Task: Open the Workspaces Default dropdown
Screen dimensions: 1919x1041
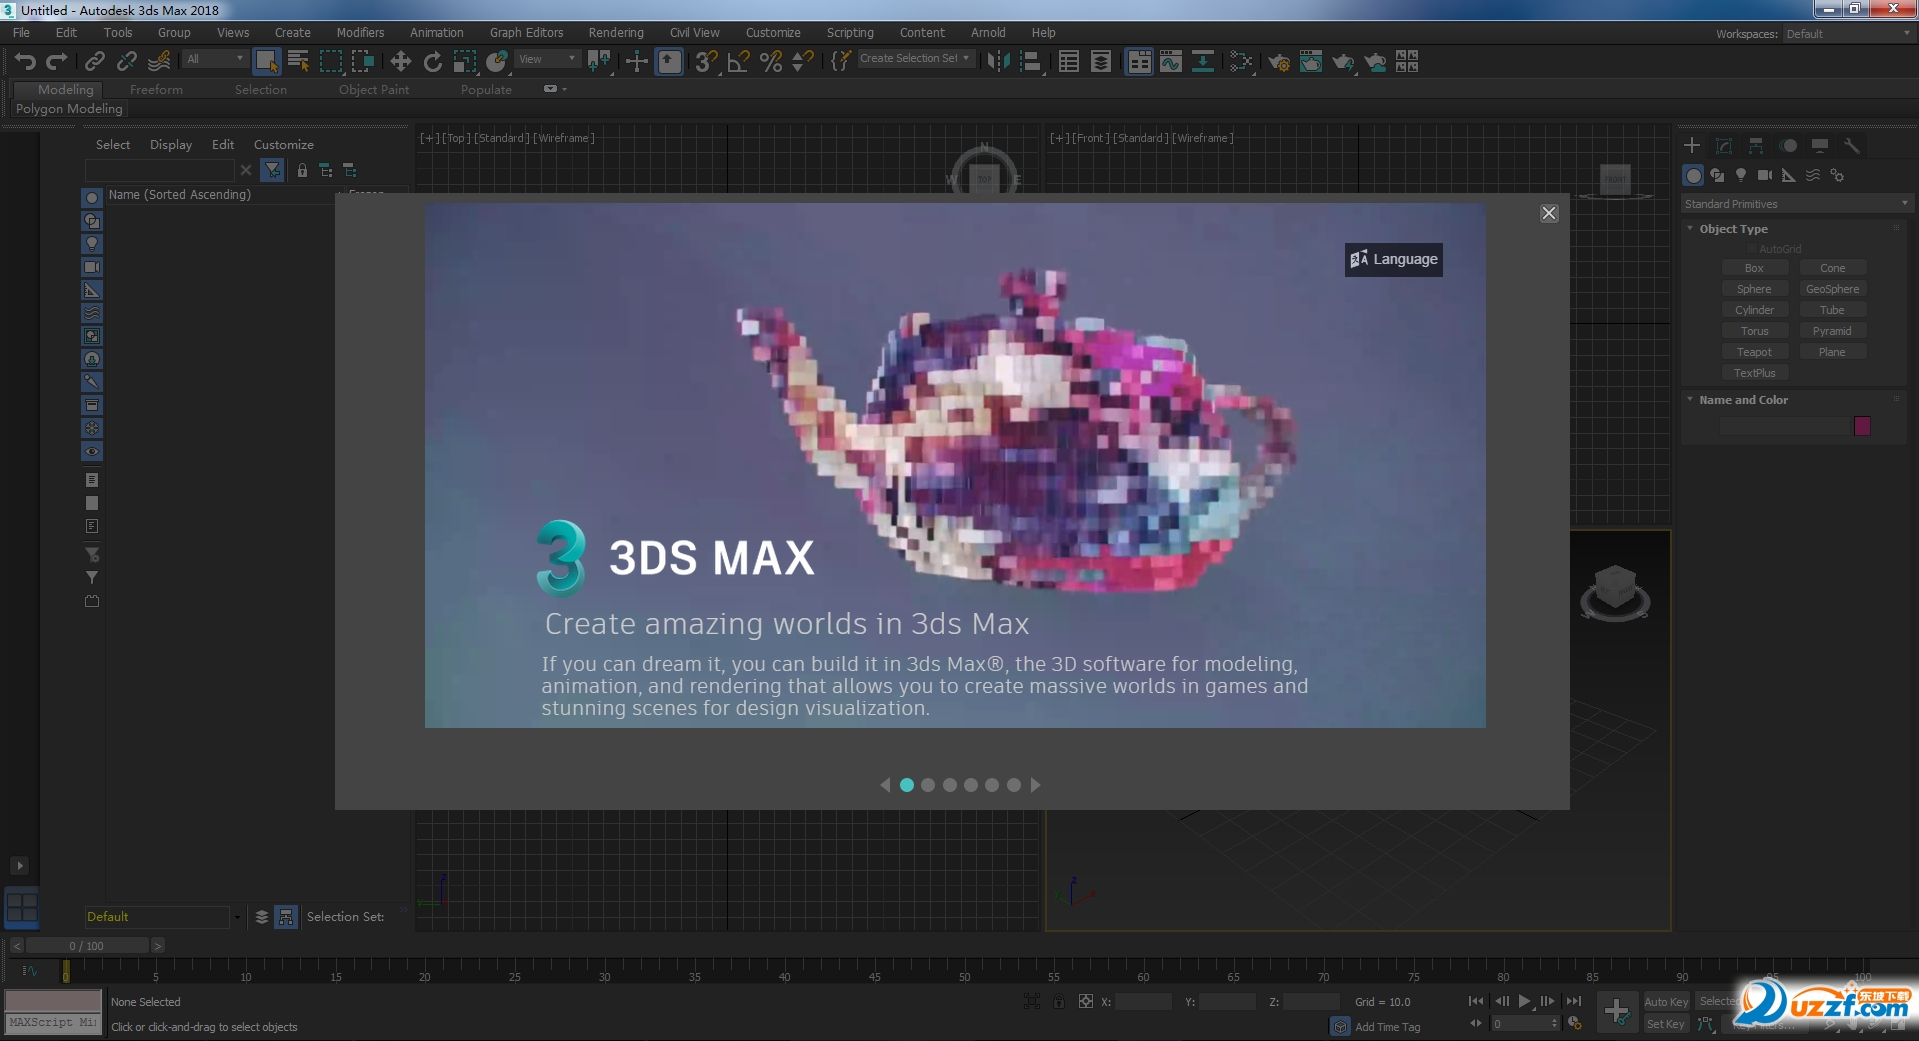Action: point(1848,34)
